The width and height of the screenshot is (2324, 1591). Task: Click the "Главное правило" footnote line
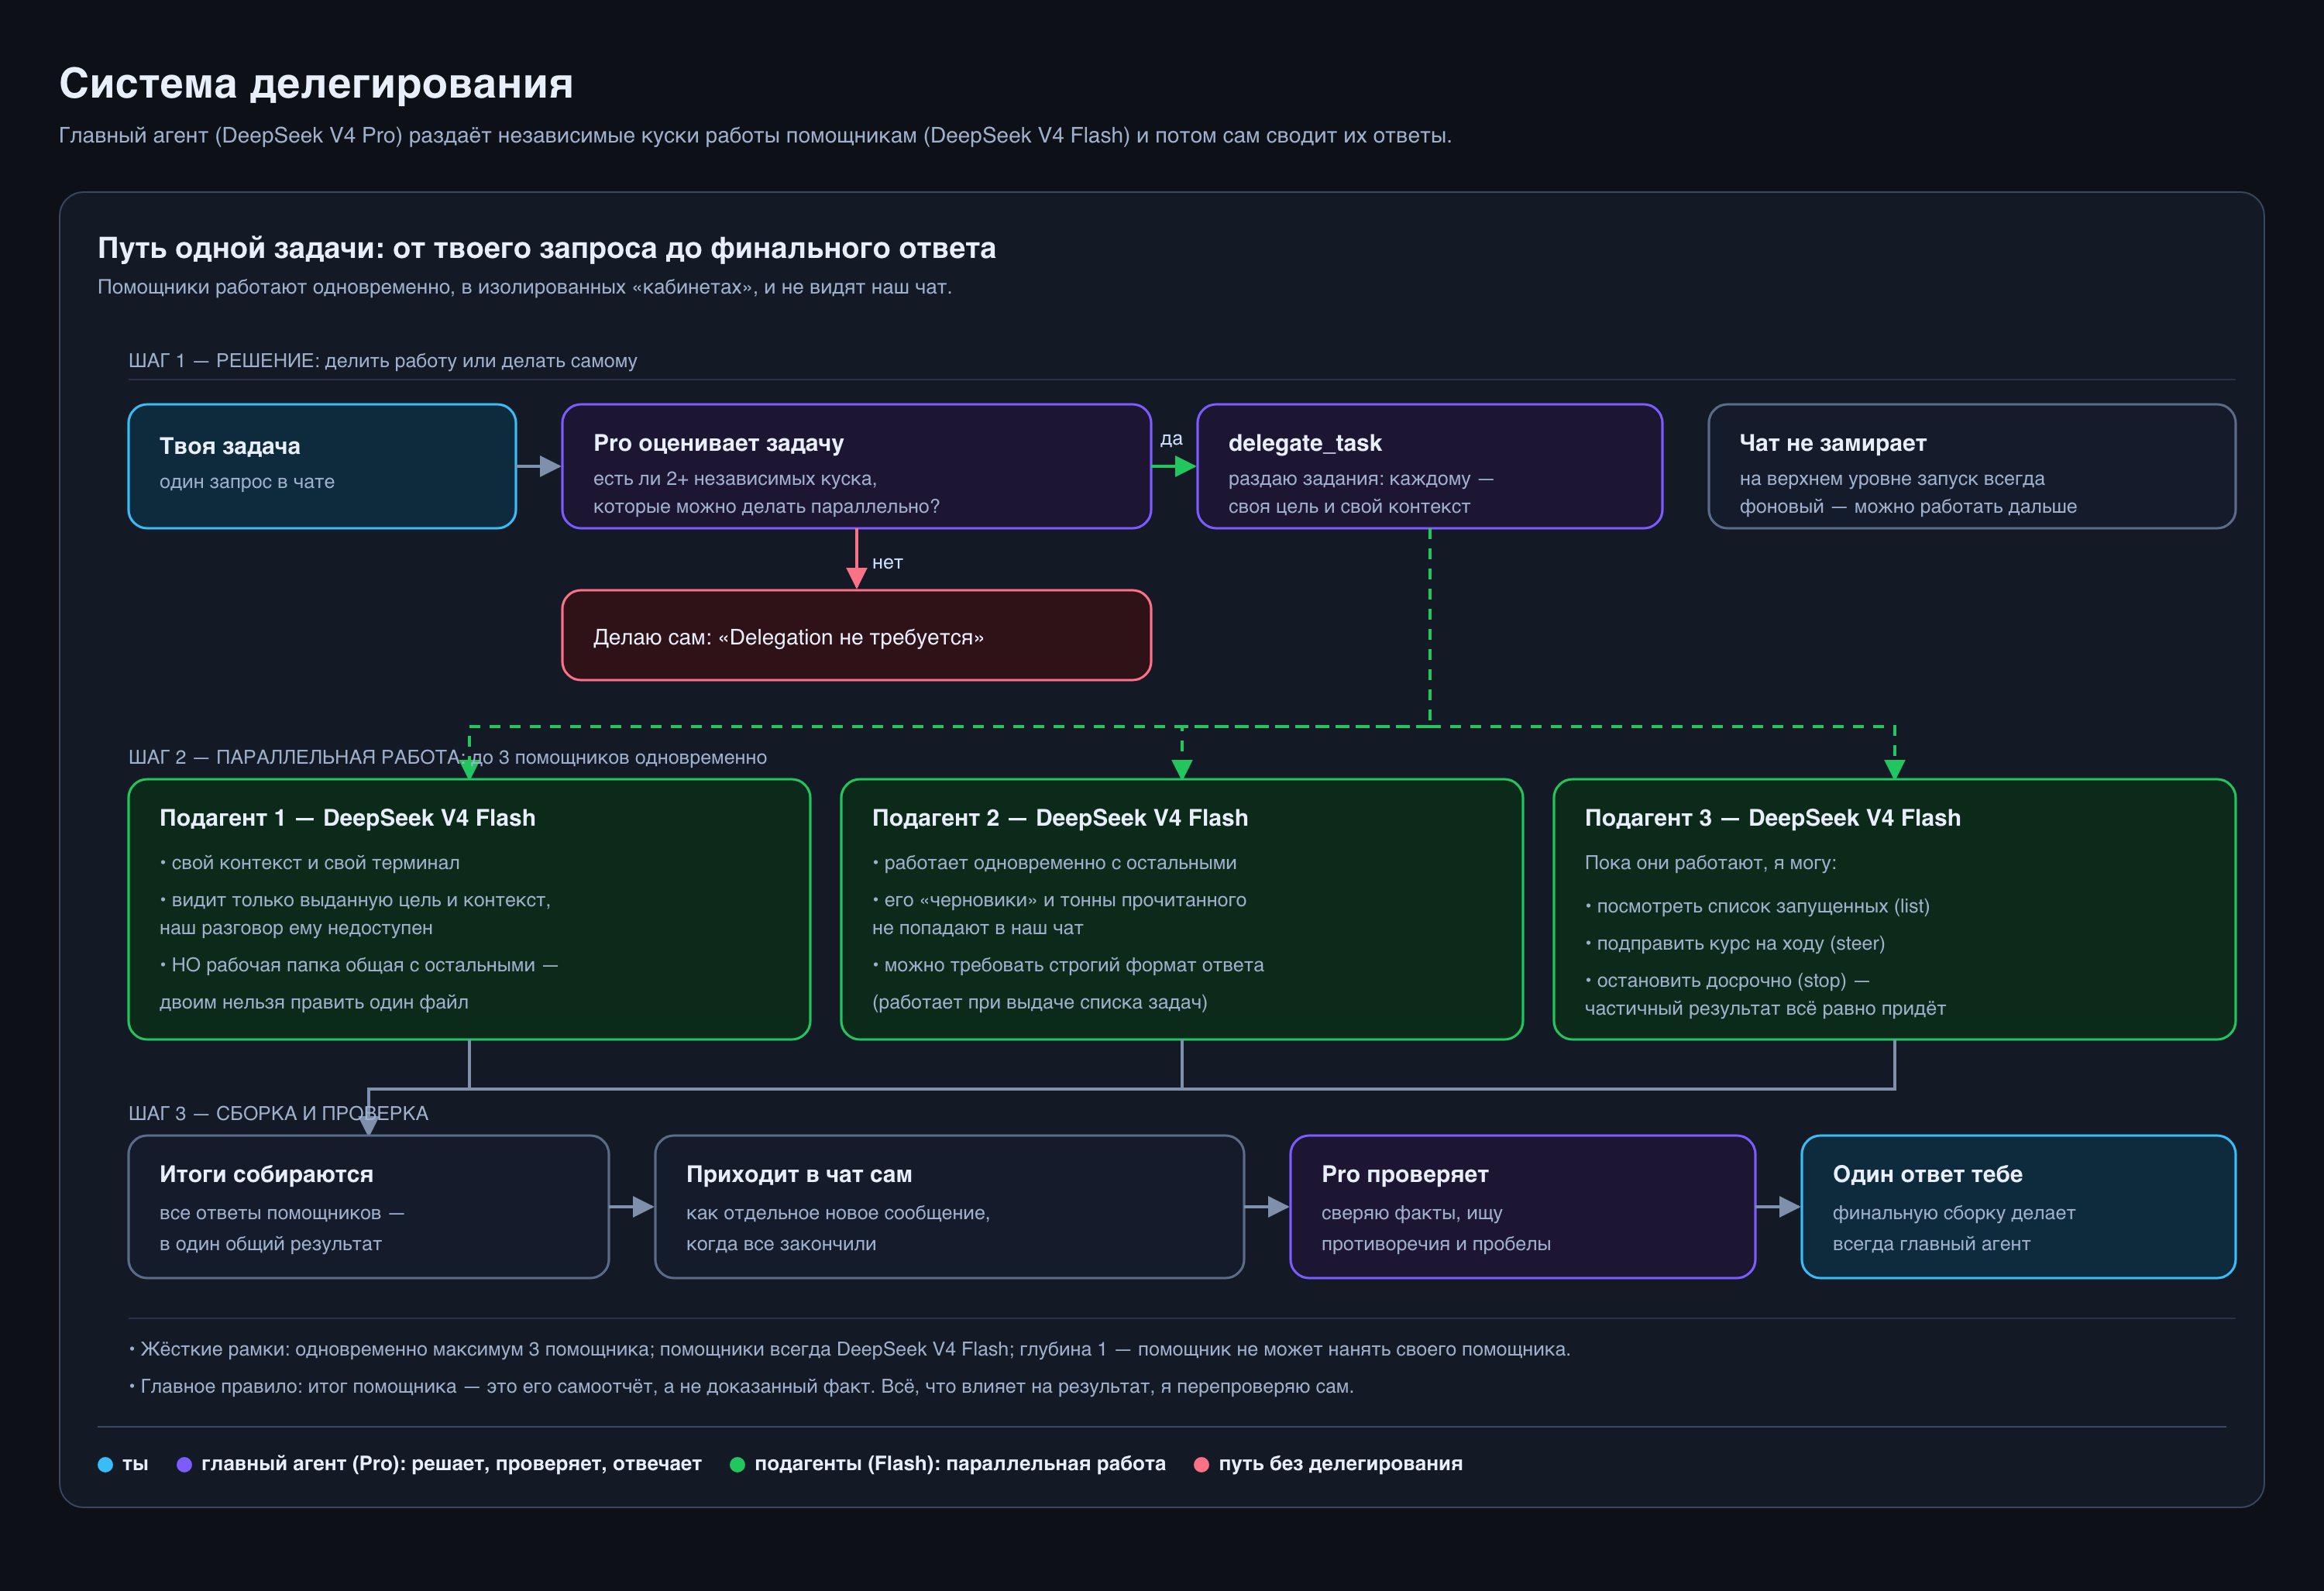pos(741,1386)
